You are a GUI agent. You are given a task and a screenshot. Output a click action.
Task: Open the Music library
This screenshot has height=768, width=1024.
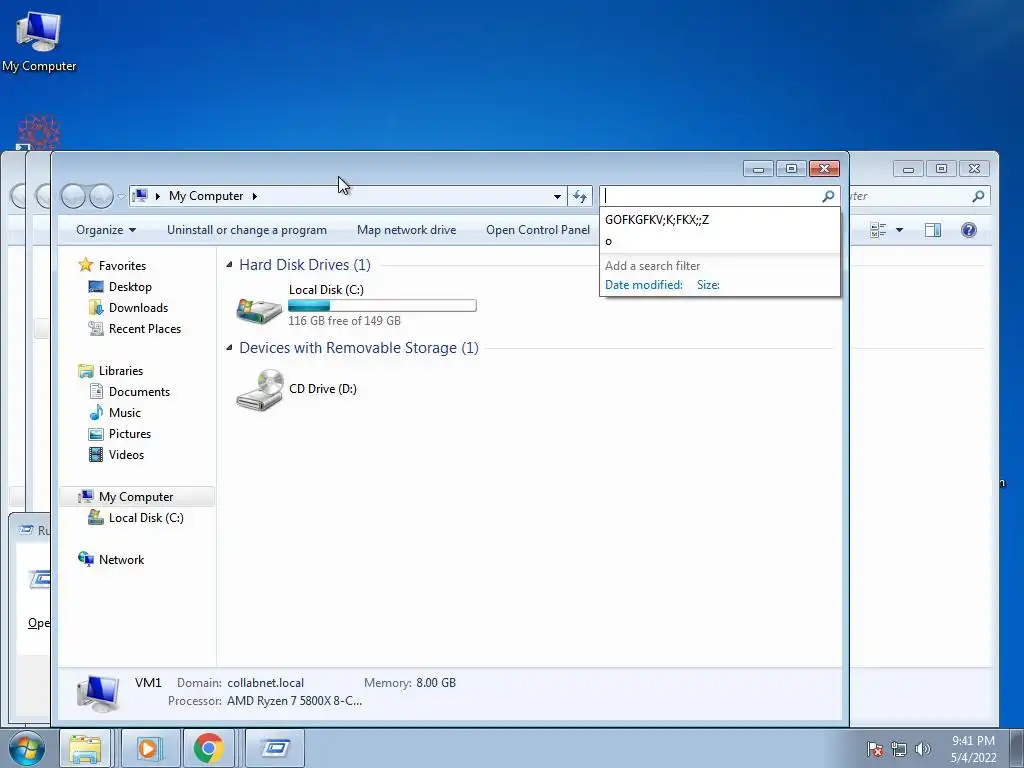point(124,412)
